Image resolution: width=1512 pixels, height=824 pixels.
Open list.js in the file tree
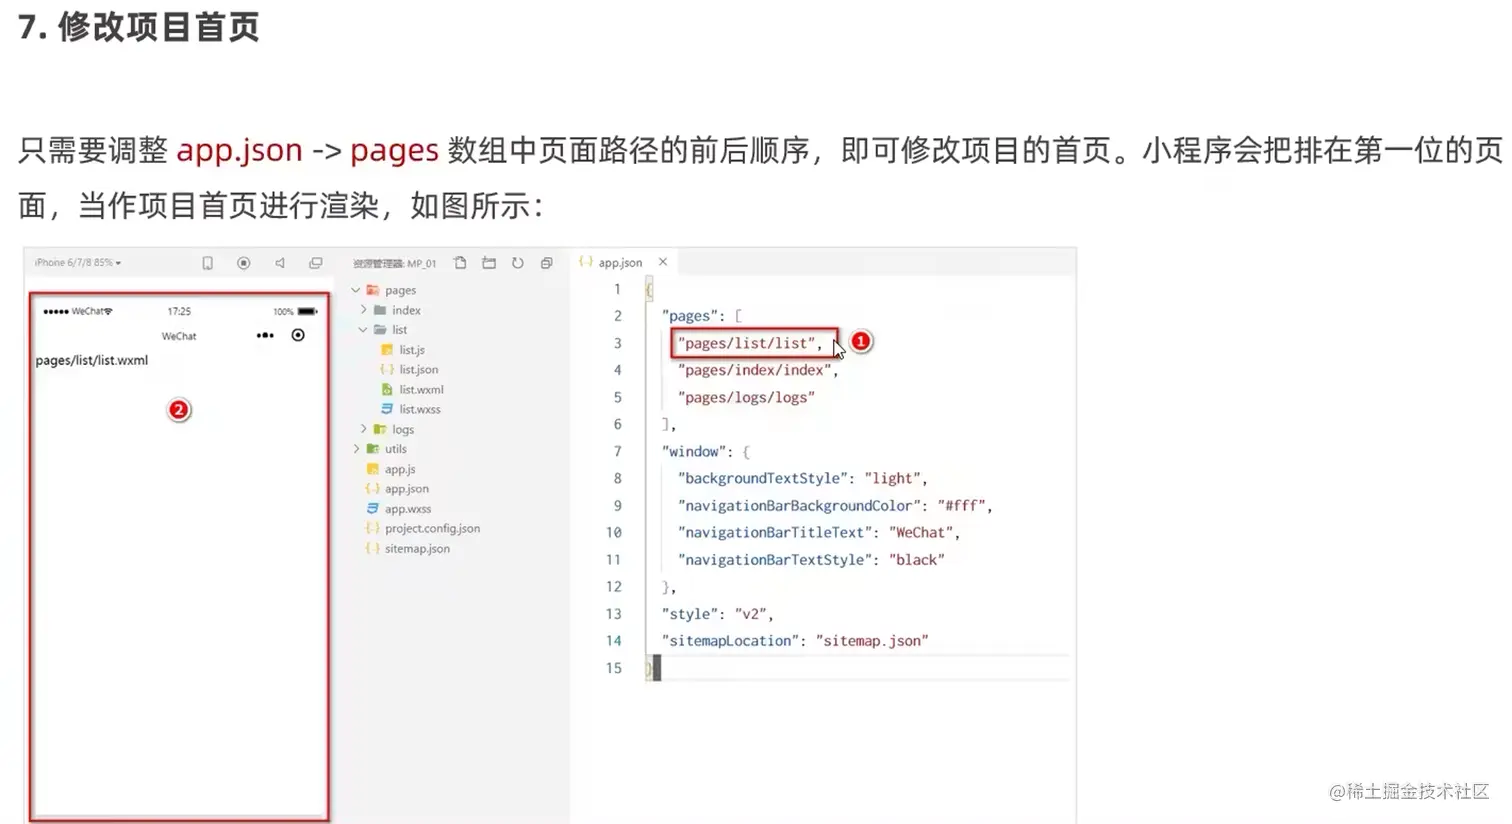(x=412, y=350)
